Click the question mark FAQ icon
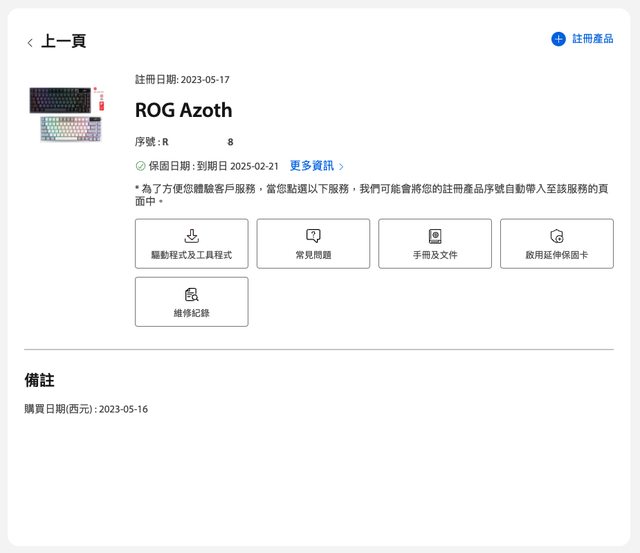Image resolution: width=640 pixels, height=553 pixels. [313, 236]
